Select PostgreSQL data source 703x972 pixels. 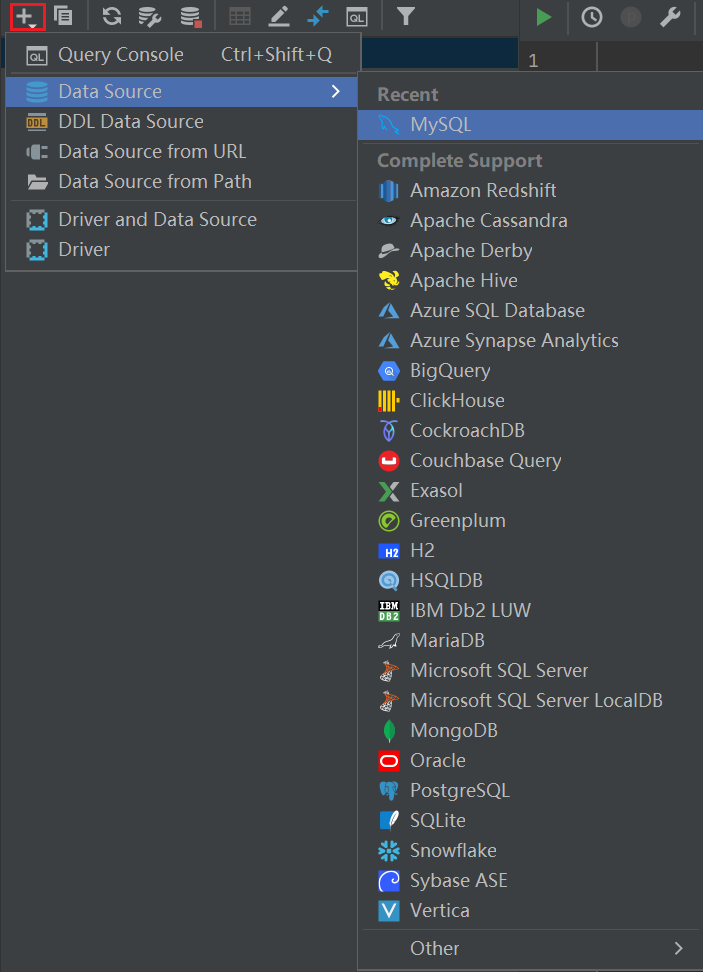click(x=530, y=790)
